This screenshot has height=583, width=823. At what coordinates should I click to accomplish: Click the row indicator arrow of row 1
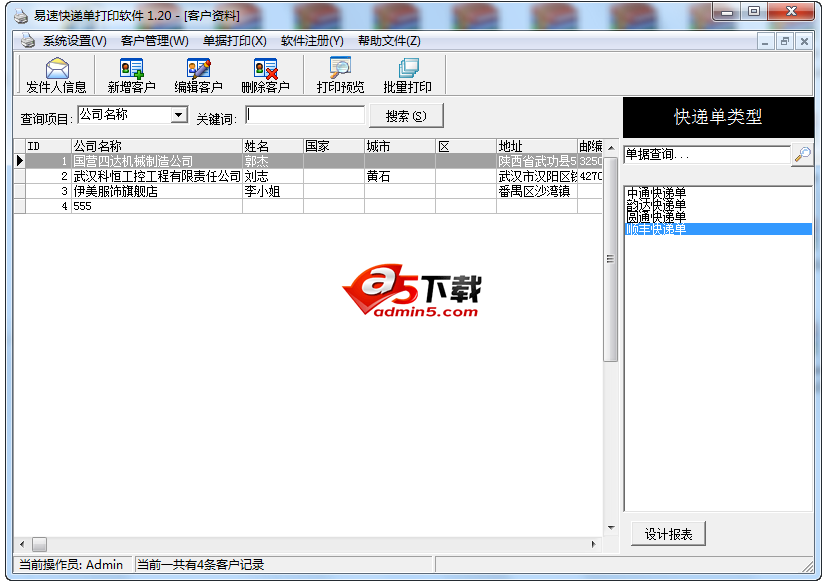click(x=19, y=161)
